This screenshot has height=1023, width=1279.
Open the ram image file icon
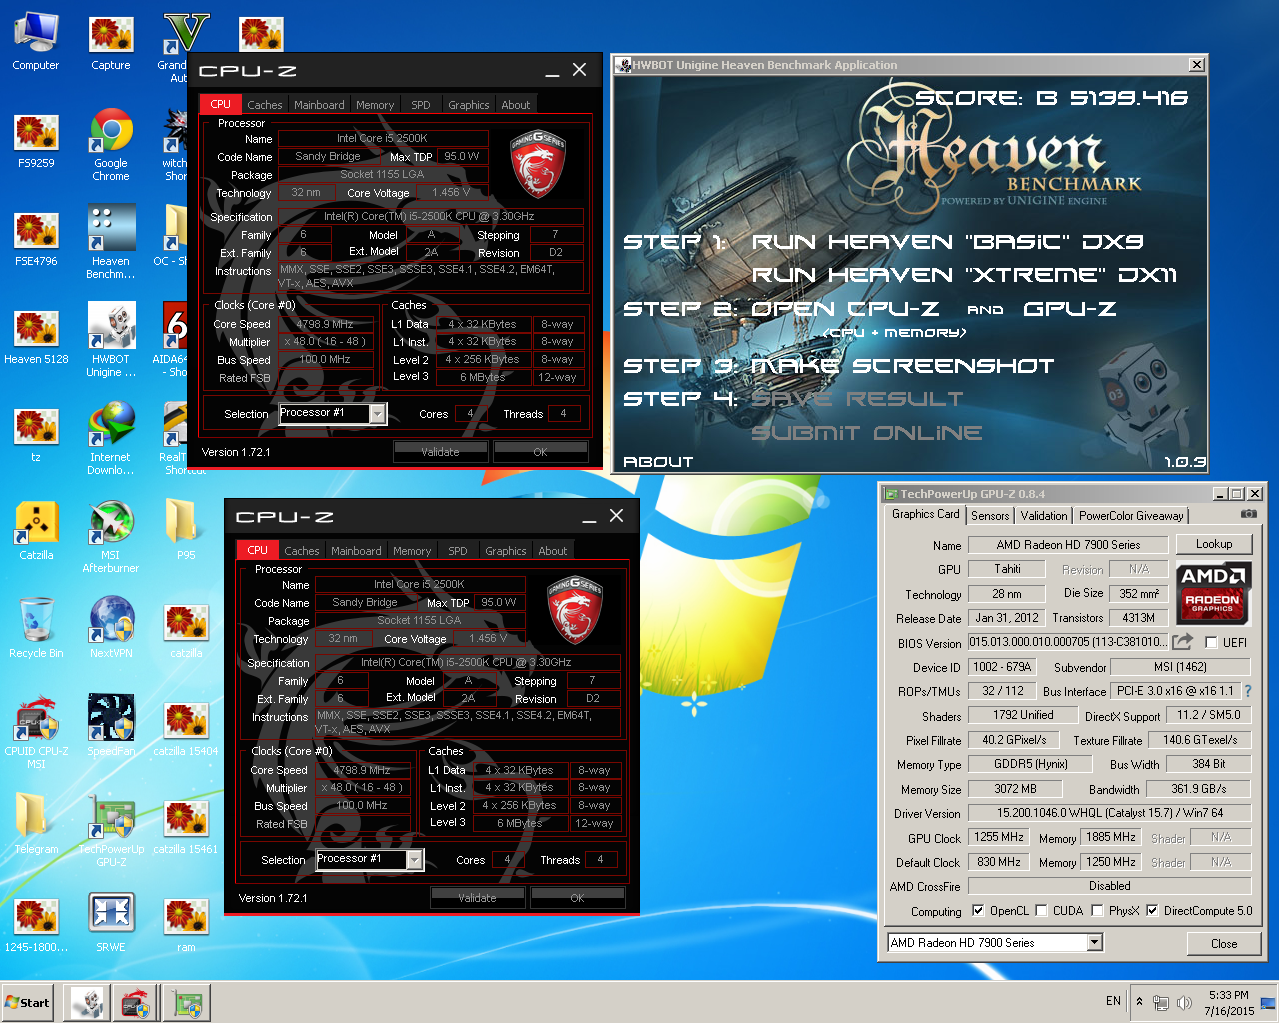pos(186,923)
